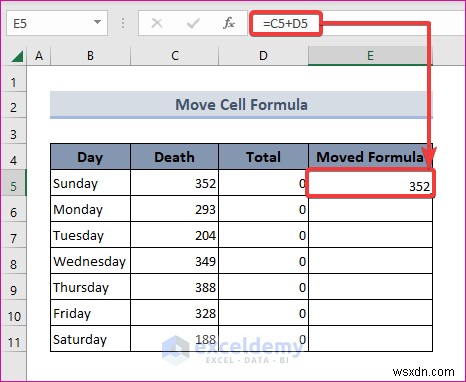Select row 4 header
This screenshot has height=382, width=466.
click(13, 157)
